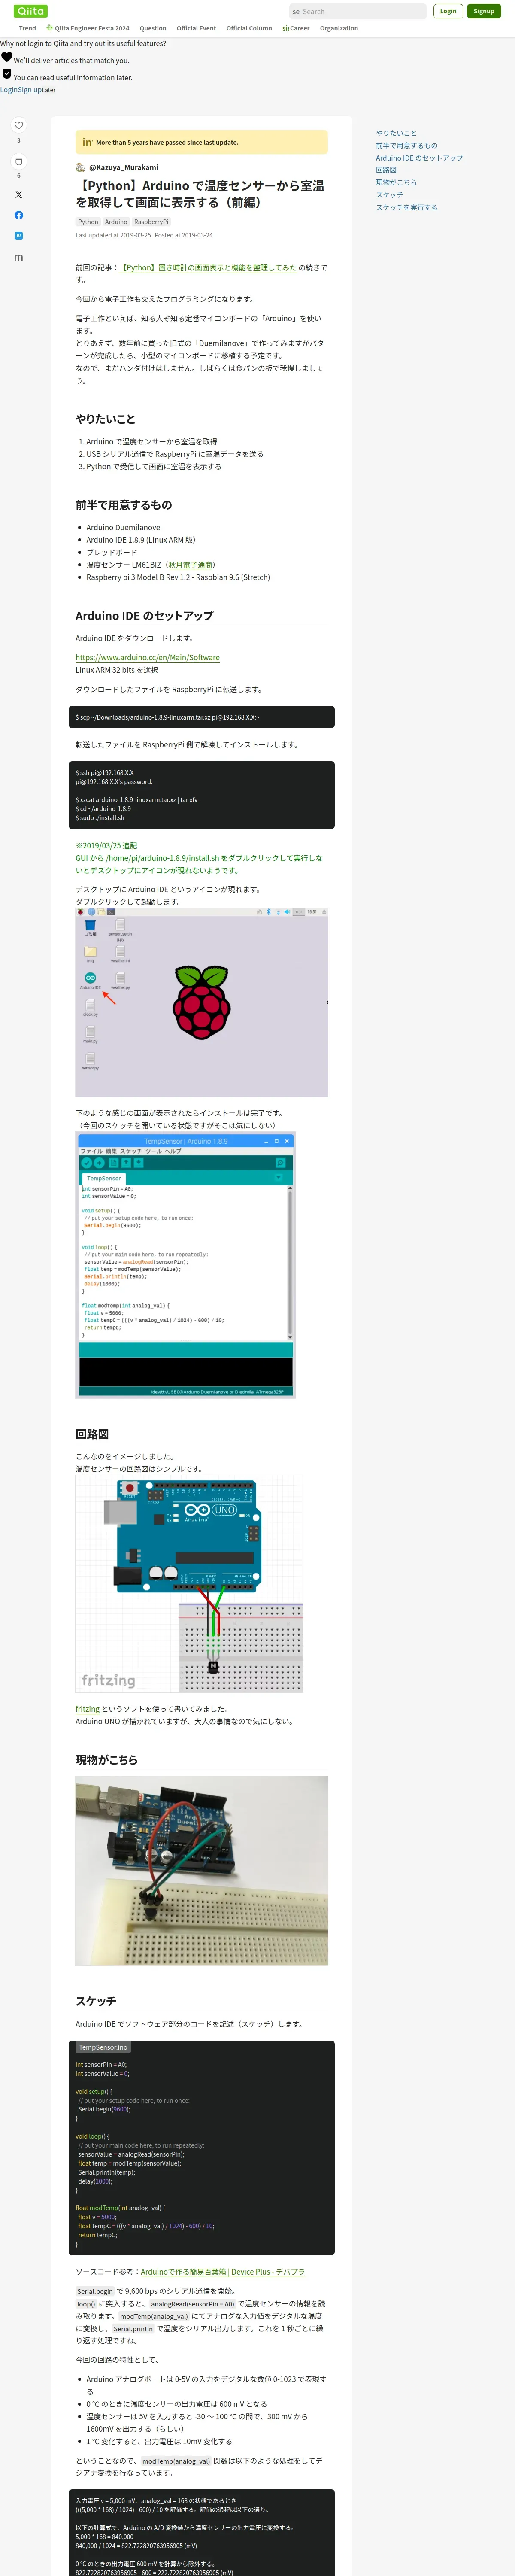Share the article on Facebook

[x=18, y=215]
